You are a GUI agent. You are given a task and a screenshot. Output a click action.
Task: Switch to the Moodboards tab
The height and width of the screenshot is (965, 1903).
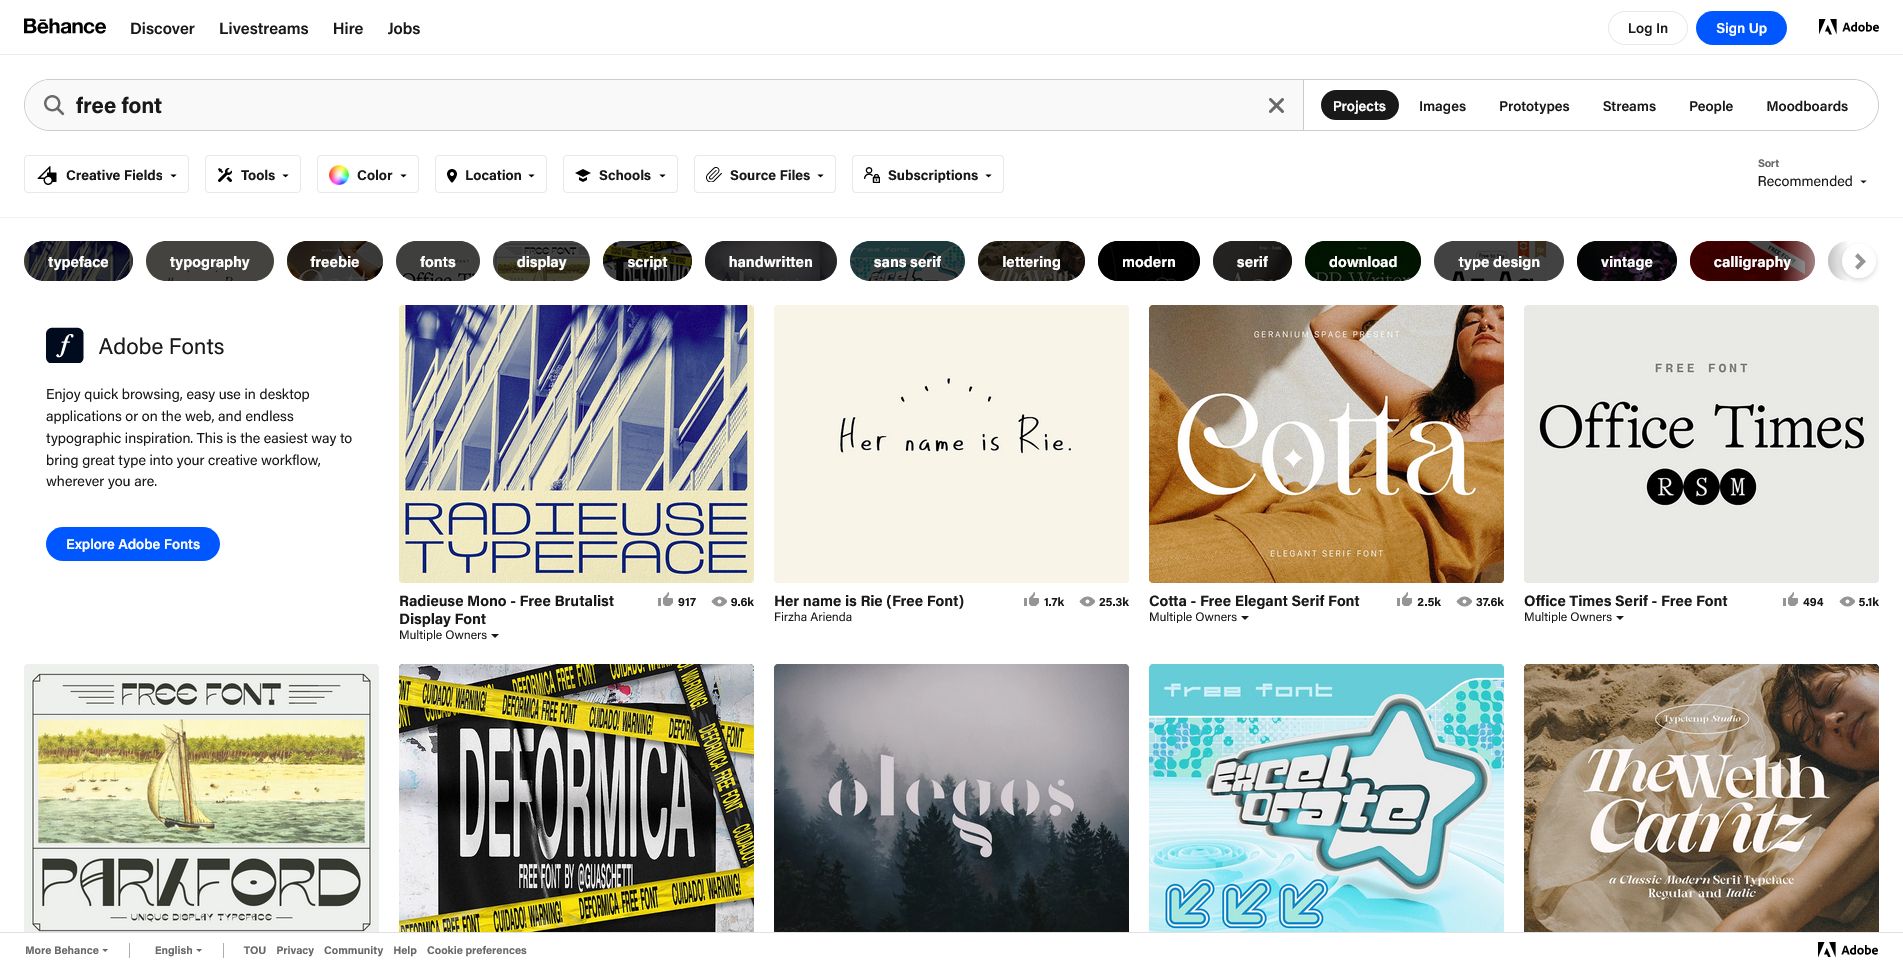tap(1806, 106)
